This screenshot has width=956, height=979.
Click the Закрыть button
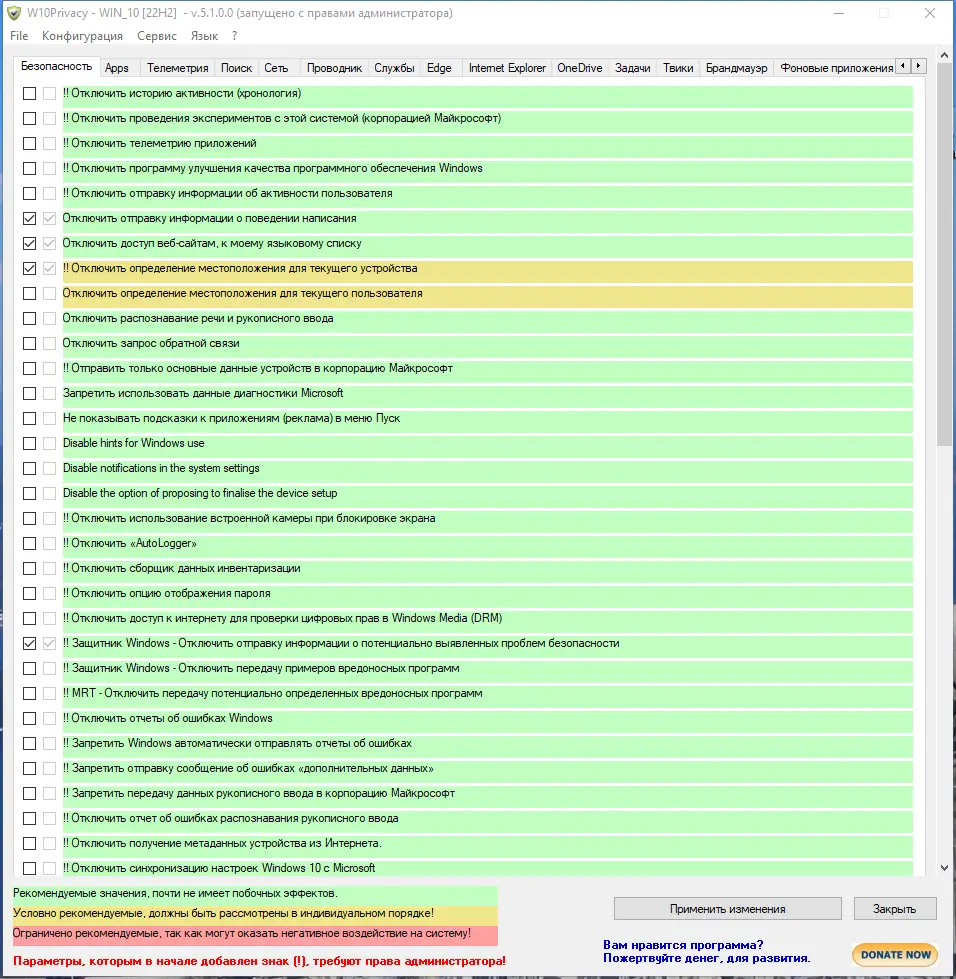895,909
